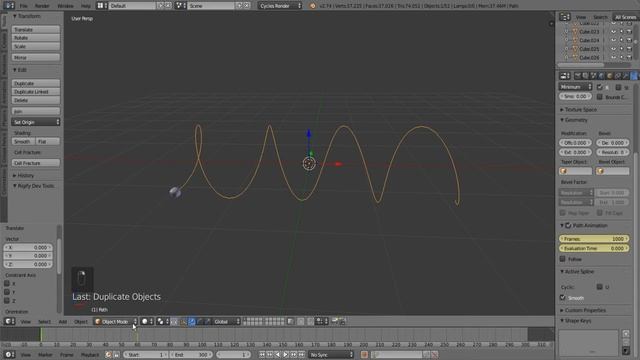Toggle visibility eye for Cube.023
640x360 pixels.
coord(613,31)
